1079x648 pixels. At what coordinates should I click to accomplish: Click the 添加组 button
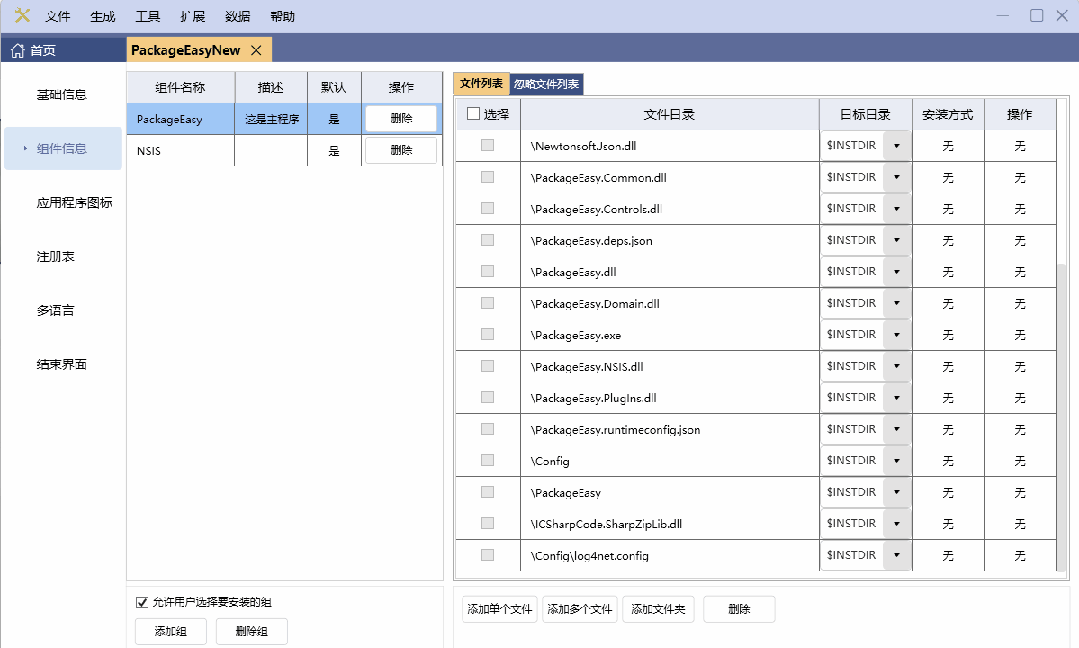click(x=170, y=631)
